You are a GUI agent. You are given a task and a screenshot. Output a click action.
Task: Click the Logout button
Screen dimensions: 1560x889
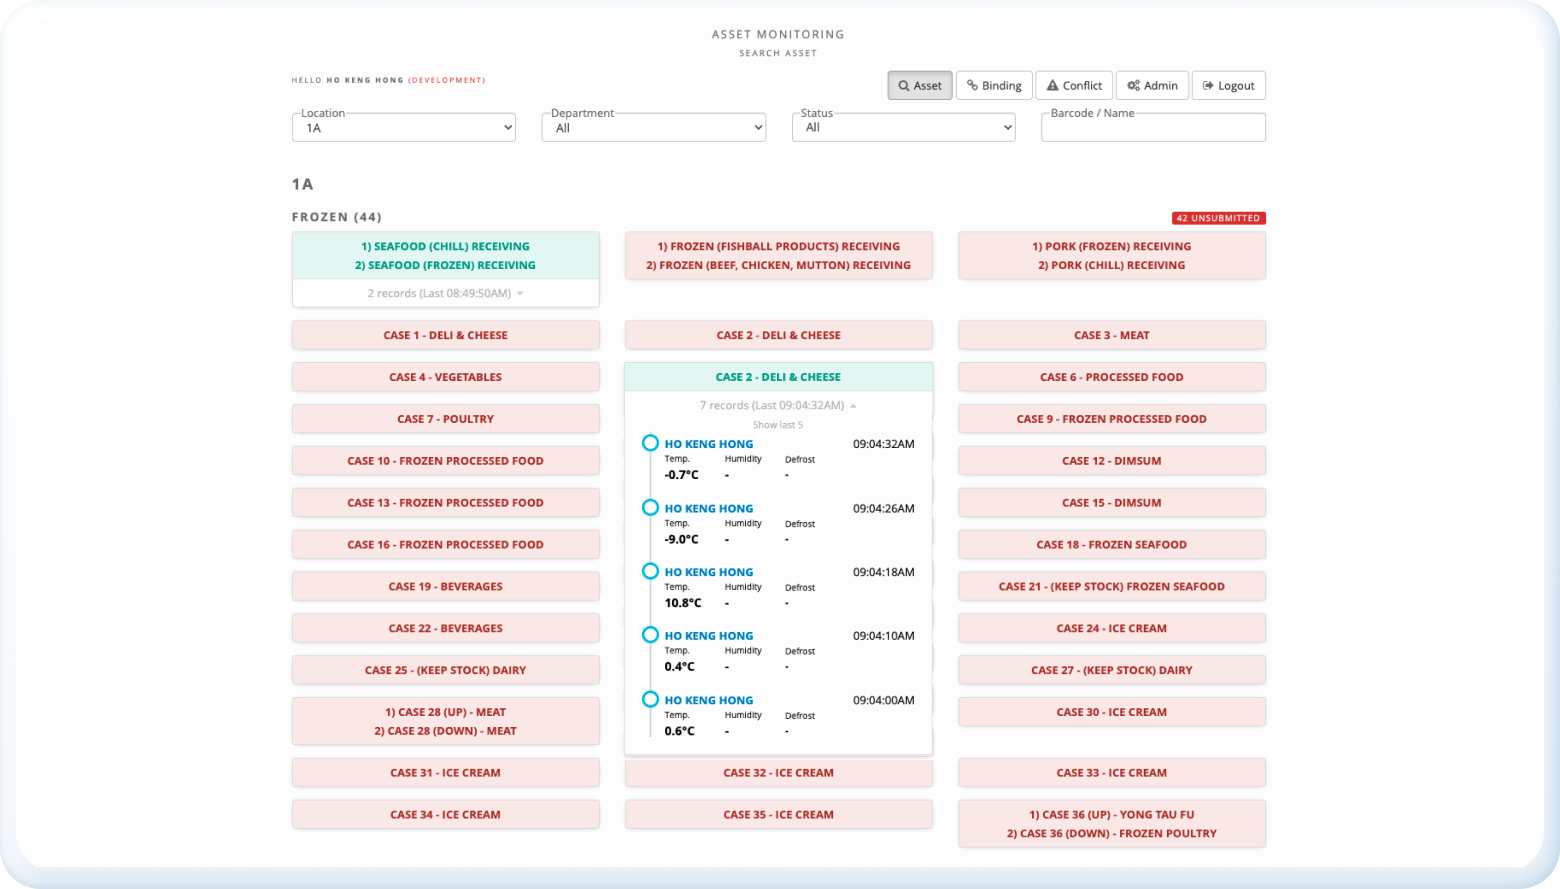pos(1228,86)
